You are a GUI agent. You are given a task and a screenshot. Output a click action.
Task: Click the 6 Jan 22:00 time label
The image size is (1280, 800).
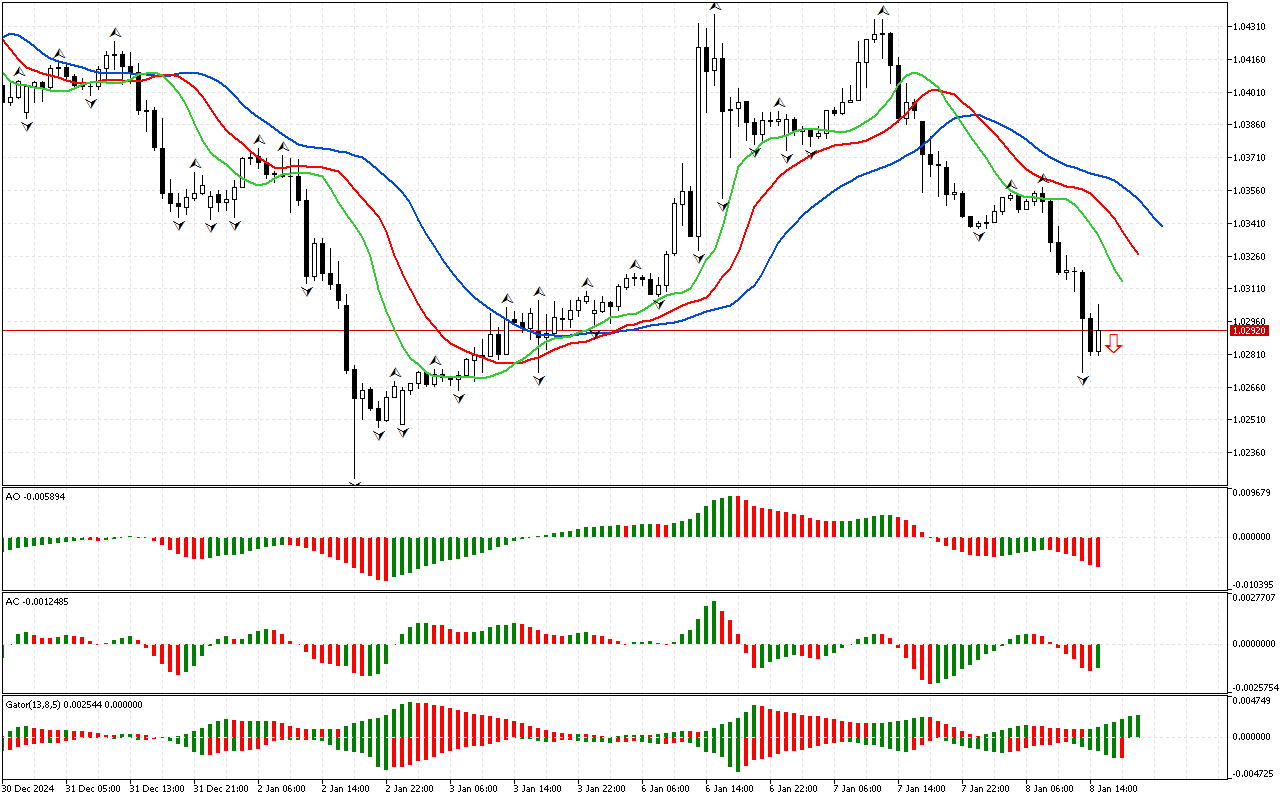pos(794,788)
